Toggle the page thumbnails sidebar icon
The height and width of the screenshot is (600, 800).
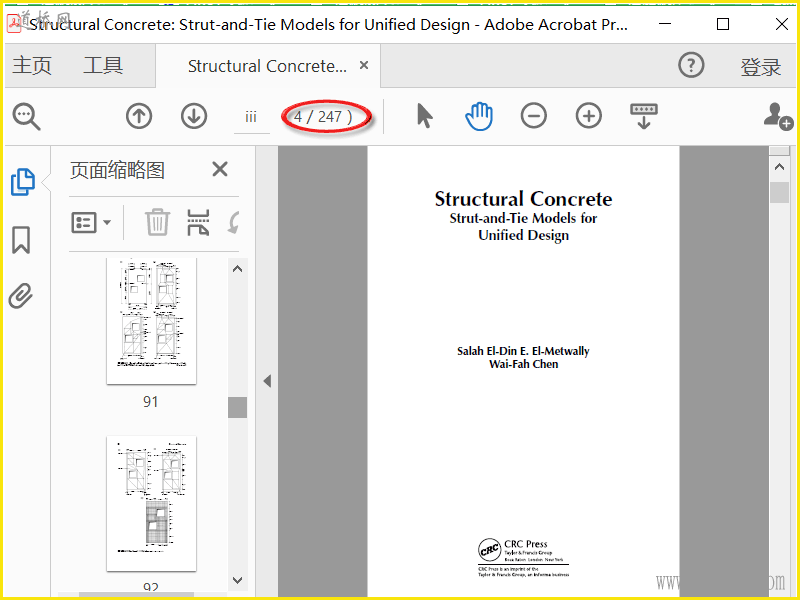coord(22,182)
